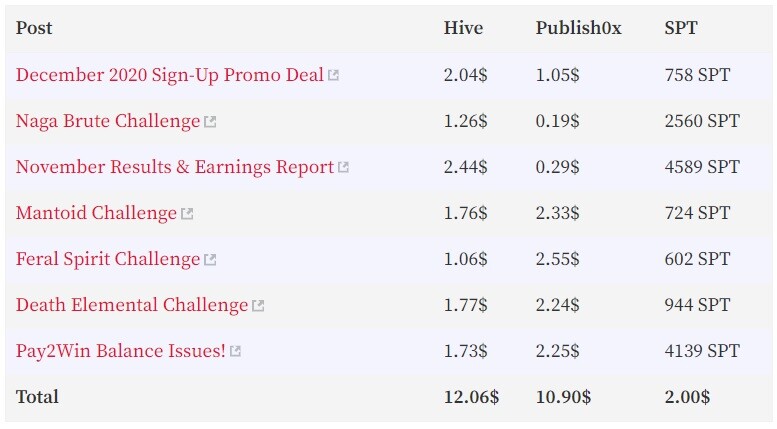Click external link icon after Death Elemental Challenge

point(258,306)
